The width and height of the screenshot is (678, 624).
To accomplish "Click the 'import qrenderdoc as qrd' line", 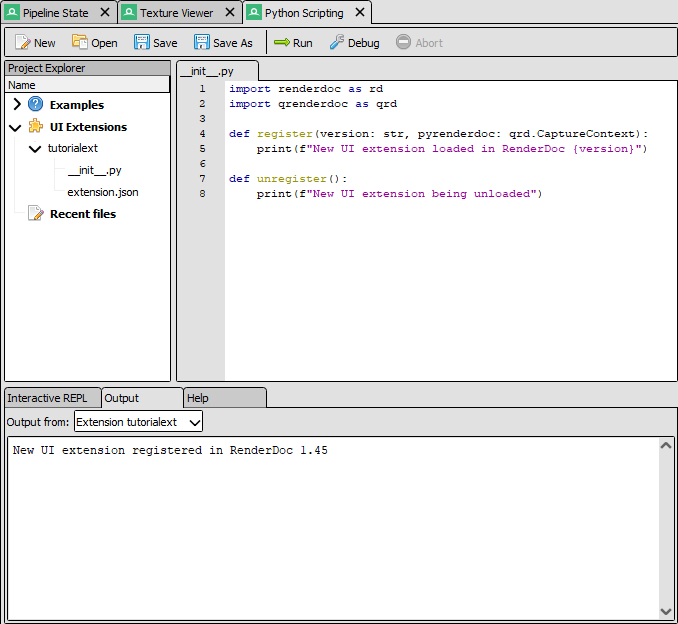I will pos(313,104).
